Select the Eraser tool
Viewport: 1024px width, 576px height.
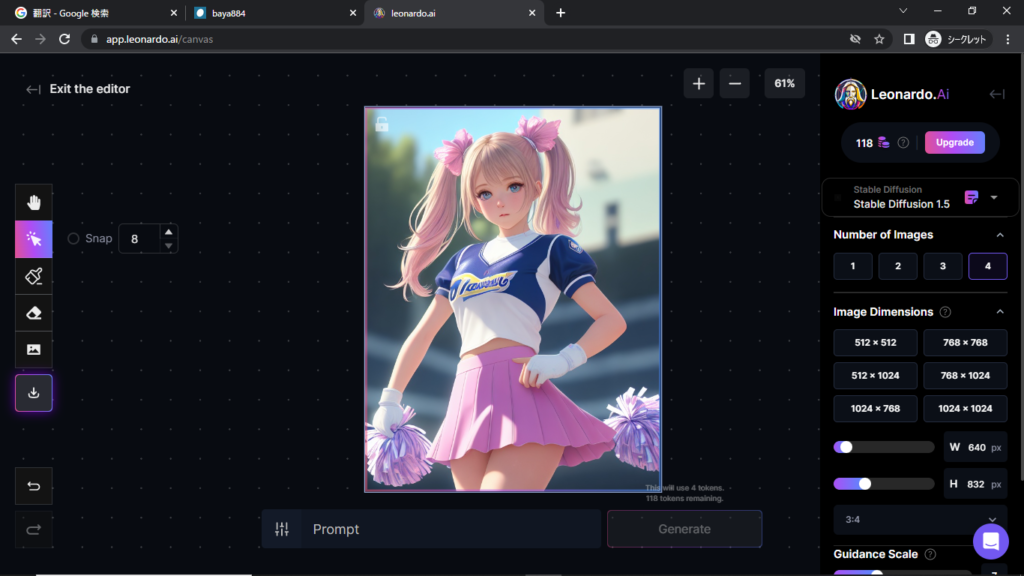point(34,313)
